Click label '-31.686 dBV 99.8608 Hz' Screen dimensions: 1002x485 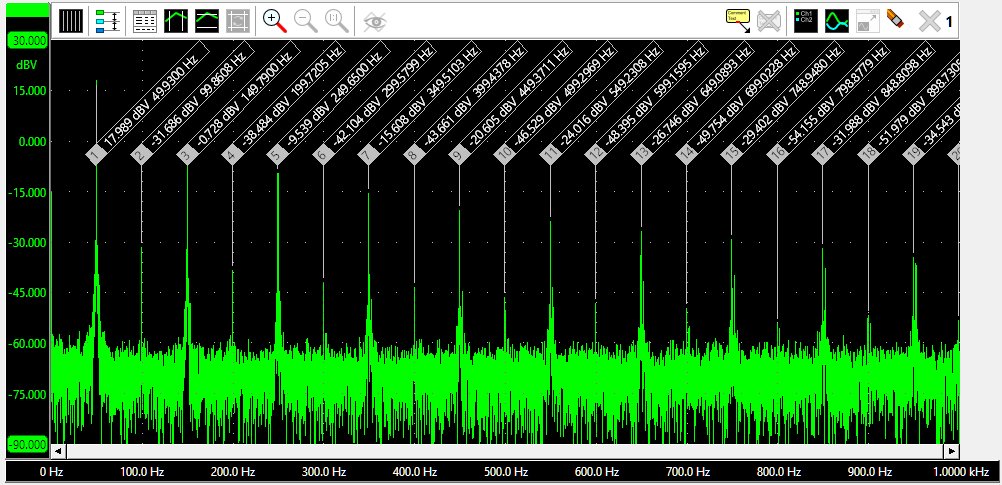coord(199,97)
